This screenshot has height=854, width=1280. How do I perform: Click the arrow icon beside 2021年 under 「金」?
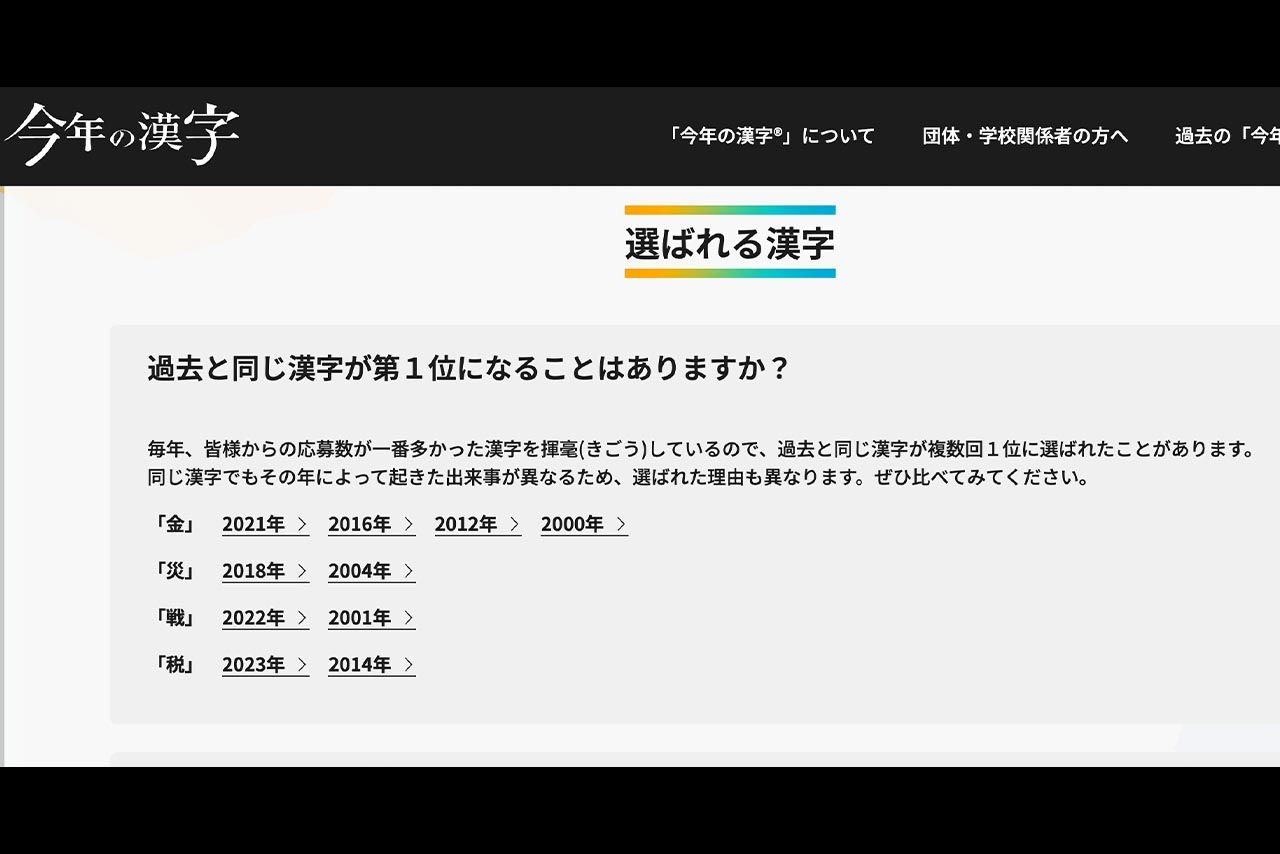303,524
